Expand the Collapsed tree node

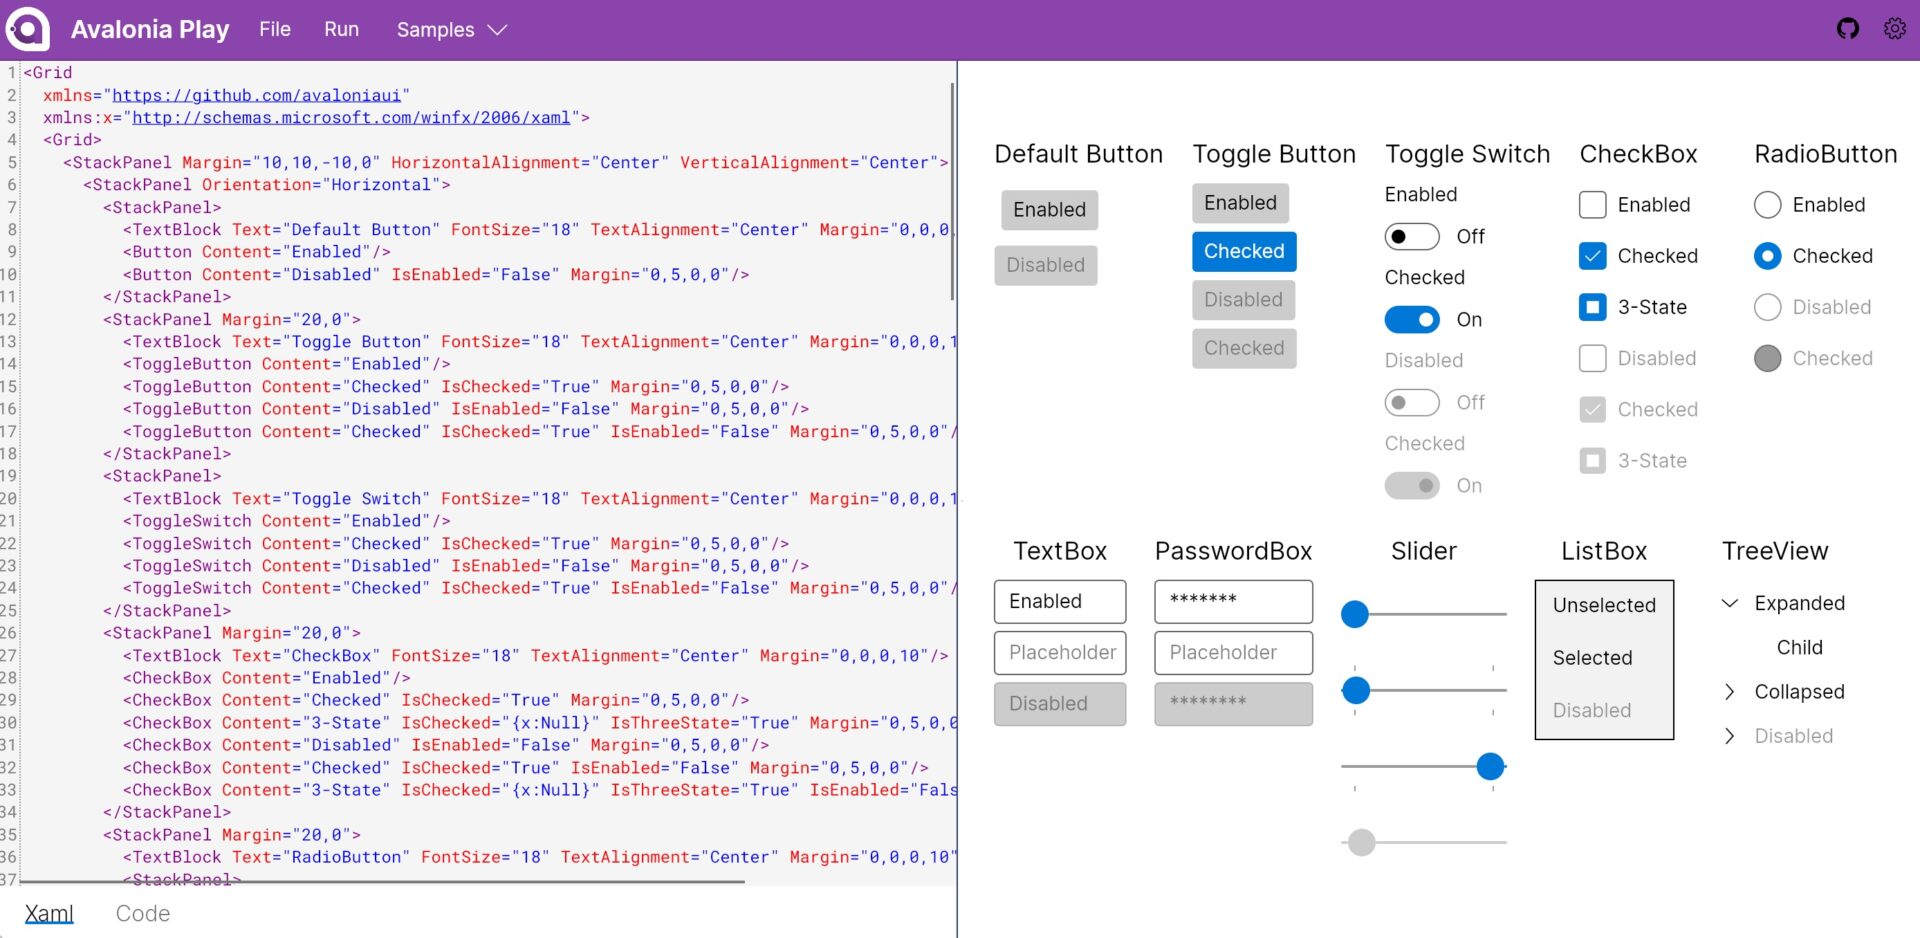click(1730, 691)
